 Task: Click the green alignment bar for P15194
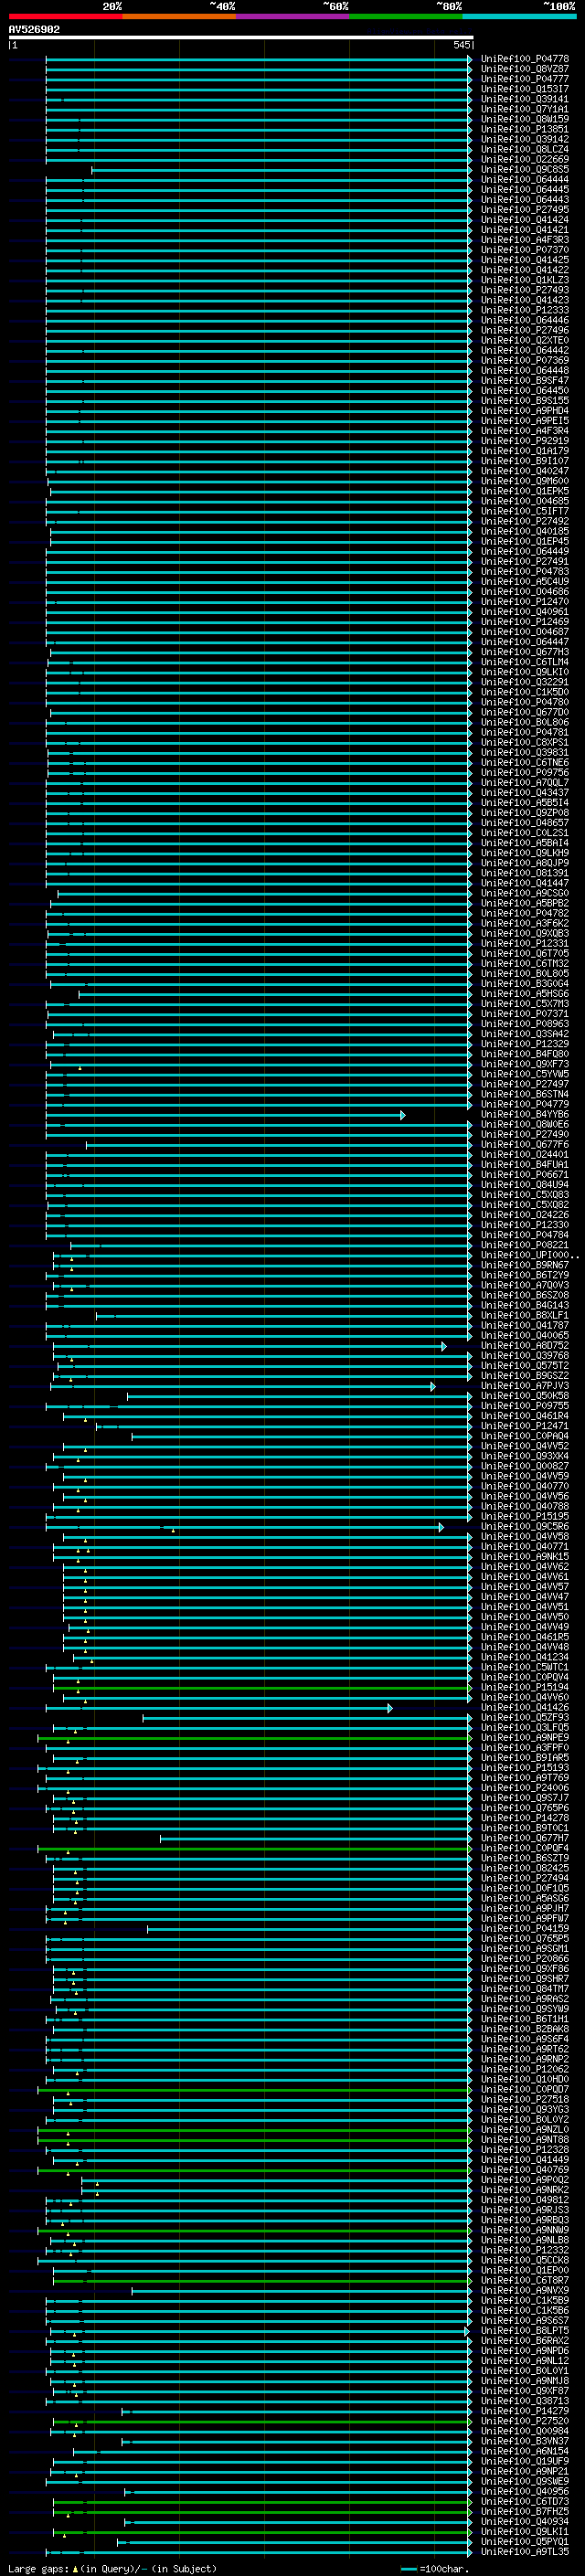coord(260,1688)
